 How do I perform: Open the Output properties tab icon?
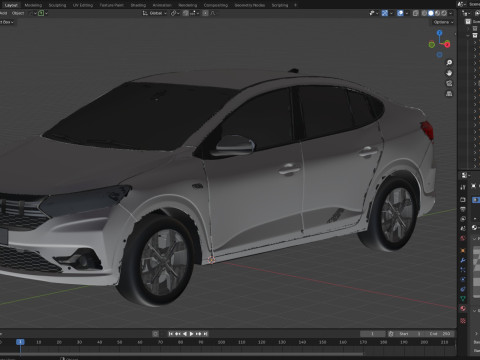463,209
